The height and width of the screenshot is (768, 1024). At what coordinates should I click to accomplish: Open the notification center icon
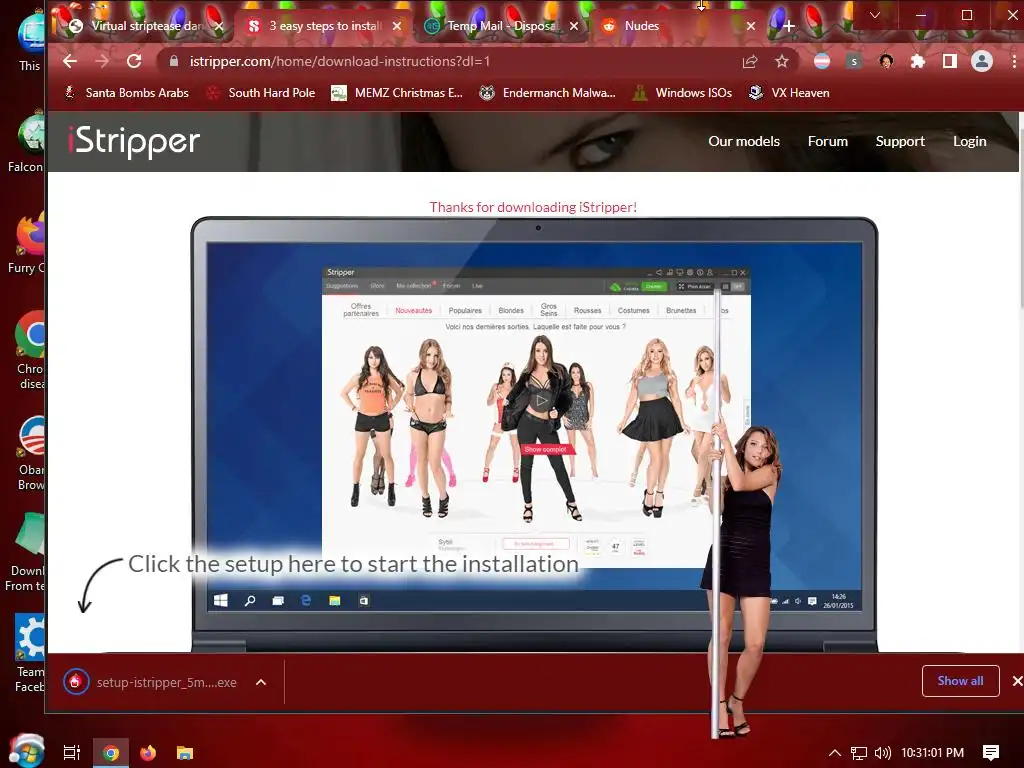[991, 752]
